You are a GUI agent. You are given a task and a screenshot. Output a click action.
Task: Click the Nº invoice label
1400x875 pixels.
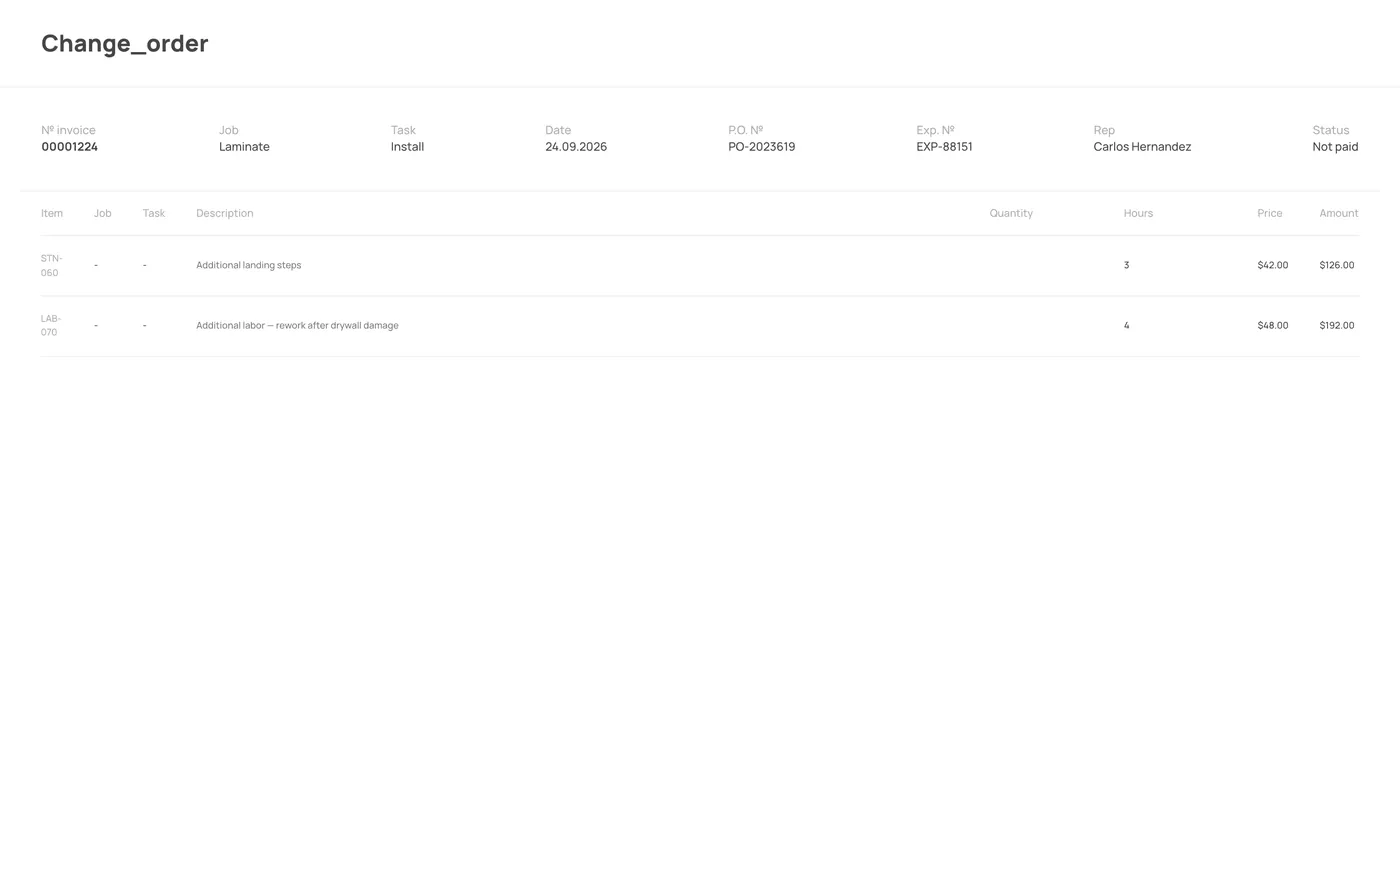coord(68,130)
